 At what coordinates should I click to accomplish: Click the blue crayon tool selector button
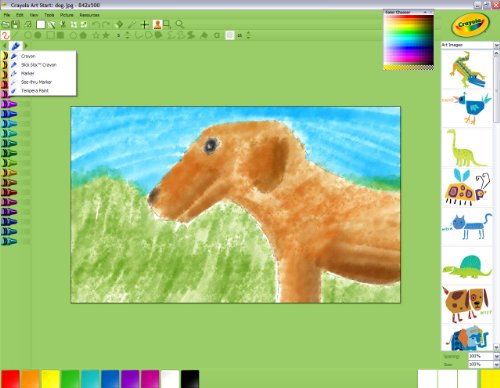15,46
